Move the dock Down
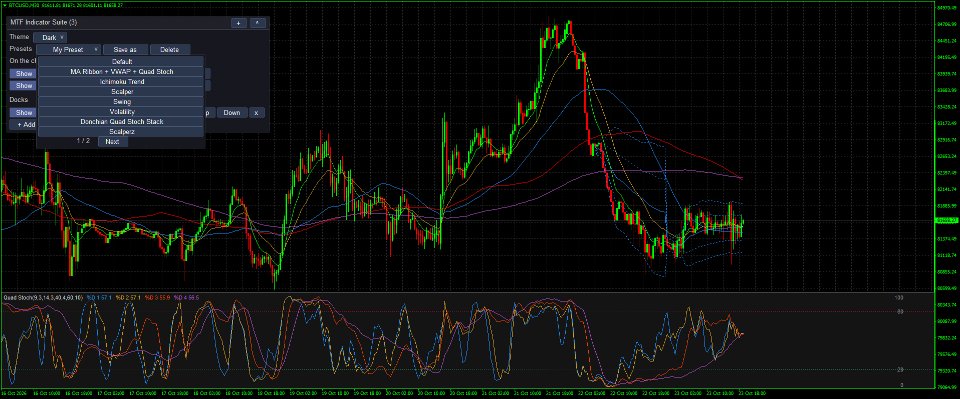 pyautogui.click(x=231, y=113)
